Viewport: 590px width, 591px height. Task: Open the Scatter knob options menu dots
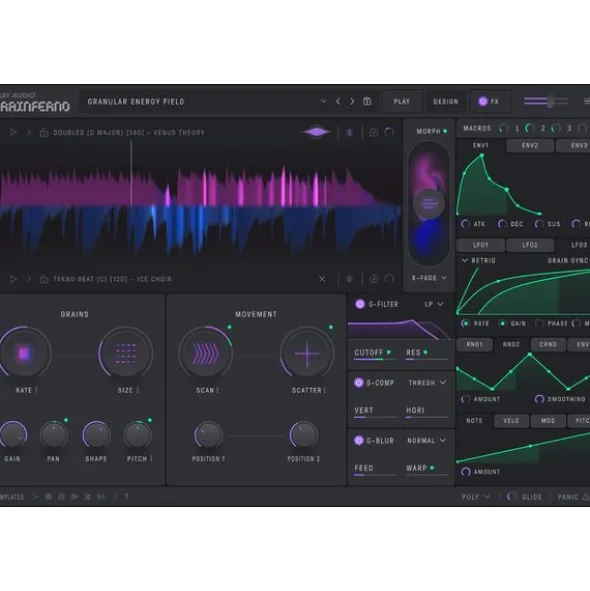324,390
